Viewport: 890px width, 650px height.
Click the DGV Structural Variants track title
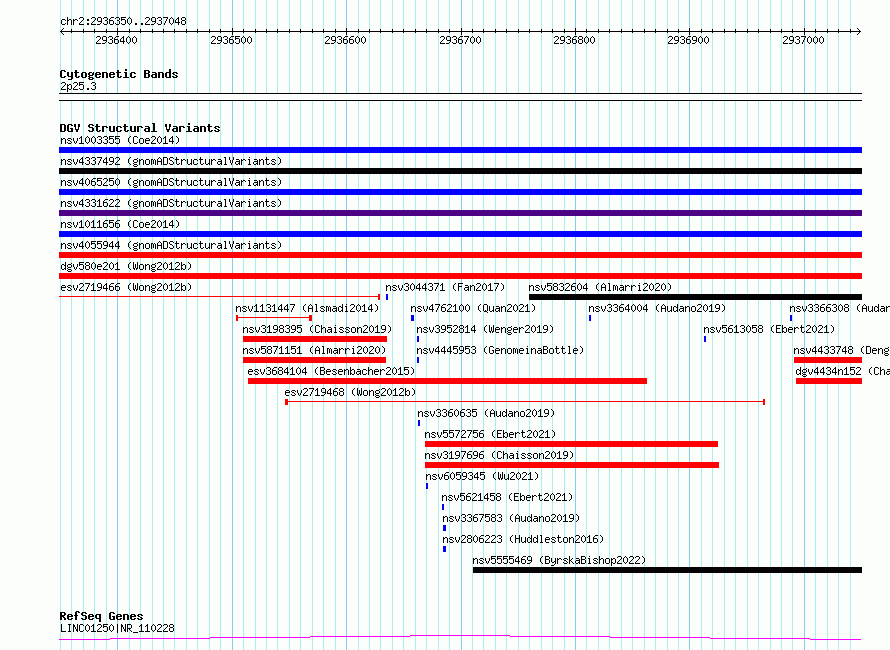coord(140,128)
